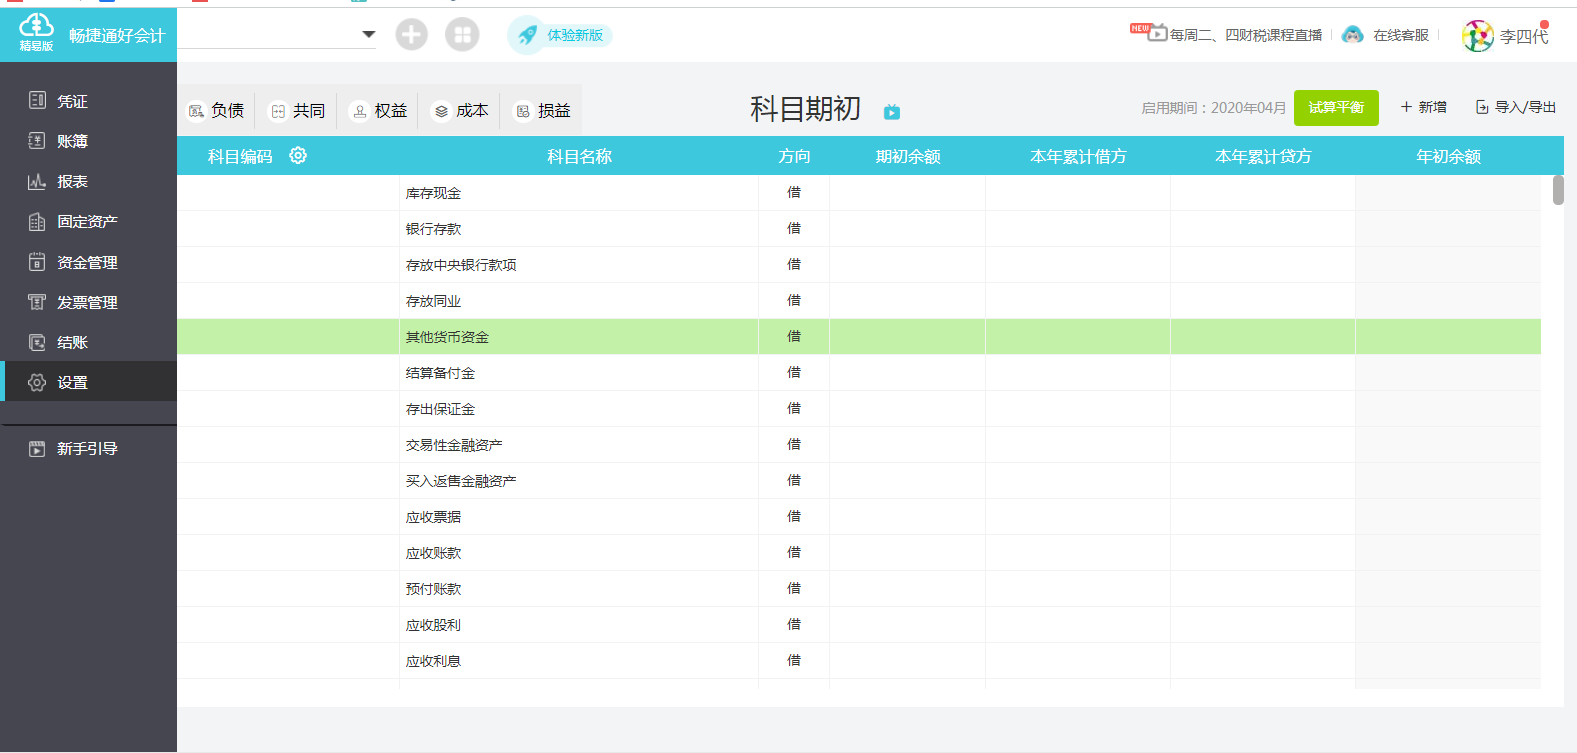Open the 导入/导出 import export option
1577x753 pixels.
[x=1516, y=107]
